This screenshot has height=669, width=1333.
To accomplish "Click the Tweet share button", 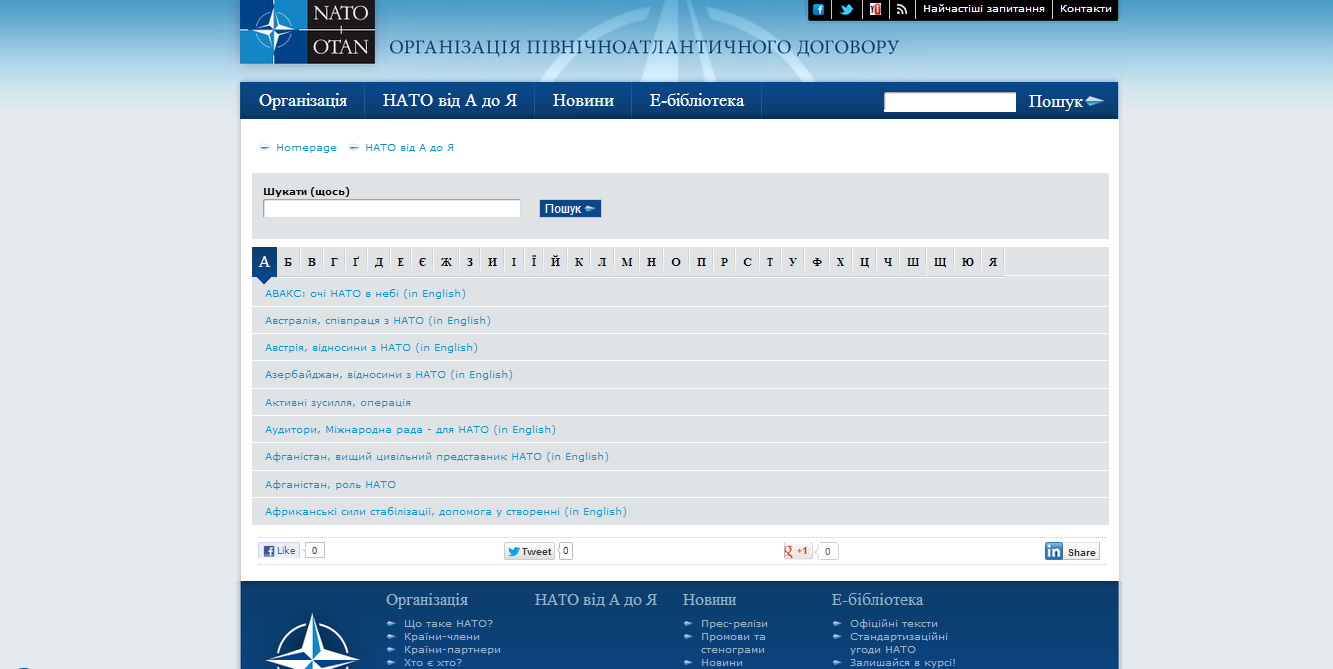I will click(x=529, y=551).
